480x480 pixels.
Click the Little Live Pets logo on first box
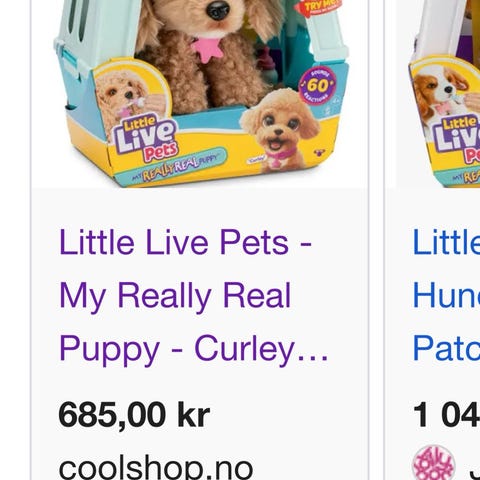pyautogui.click(x=146, y=138)
